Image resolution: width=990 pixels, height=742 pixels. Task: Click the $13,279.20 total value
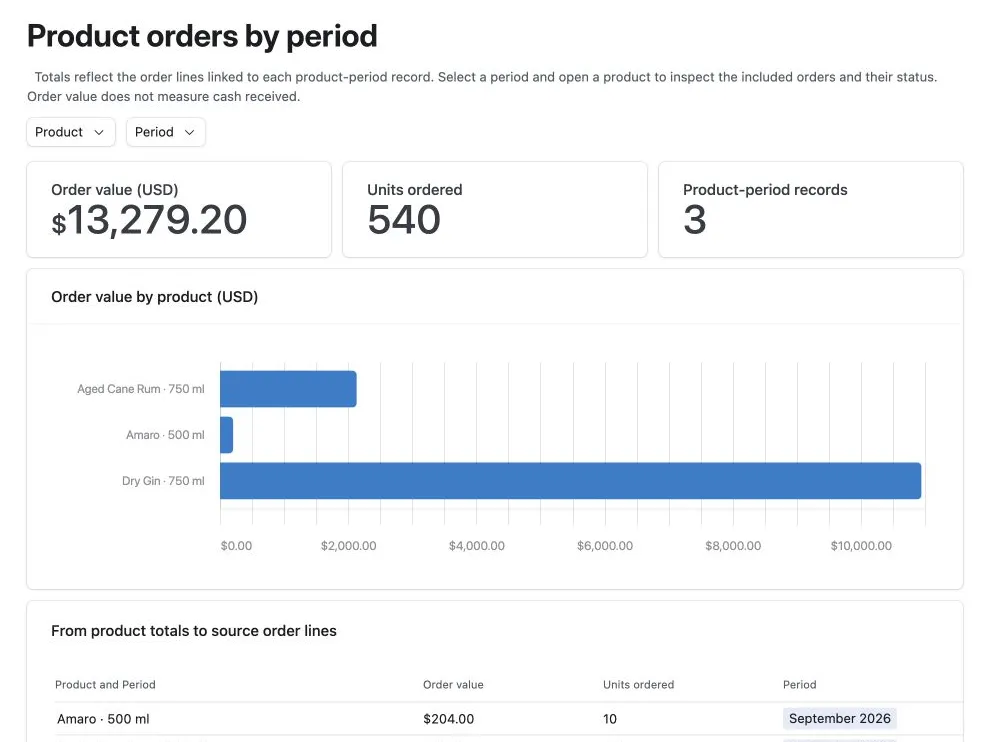149,220
